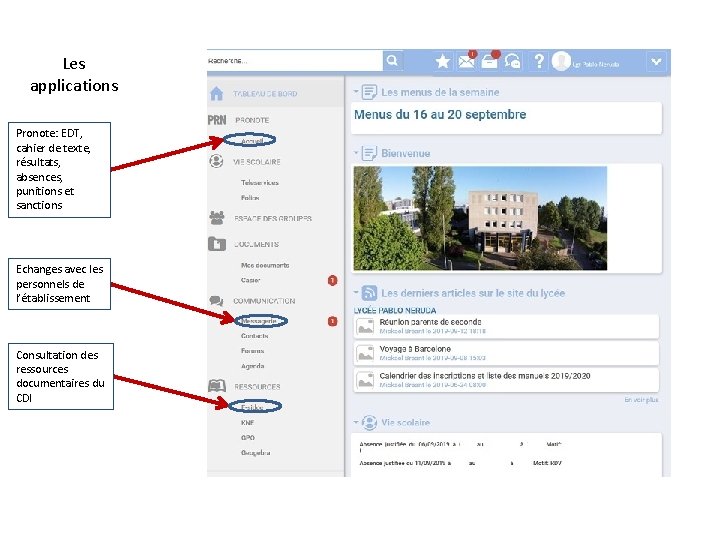This screenshot has height=540, width=720.
Task: Open Contacts under Communication
Action: click(x=254, y=336)
